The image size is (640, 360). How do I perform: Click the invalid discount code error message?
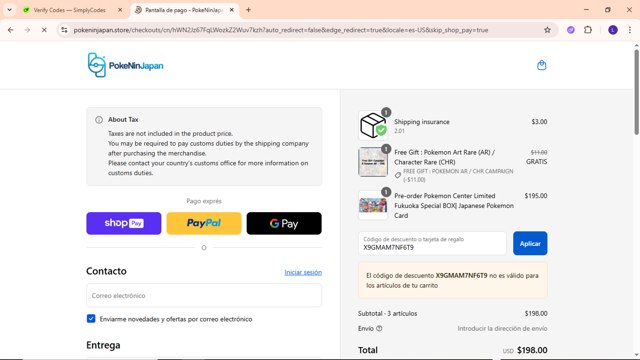[x=453, y=280]
